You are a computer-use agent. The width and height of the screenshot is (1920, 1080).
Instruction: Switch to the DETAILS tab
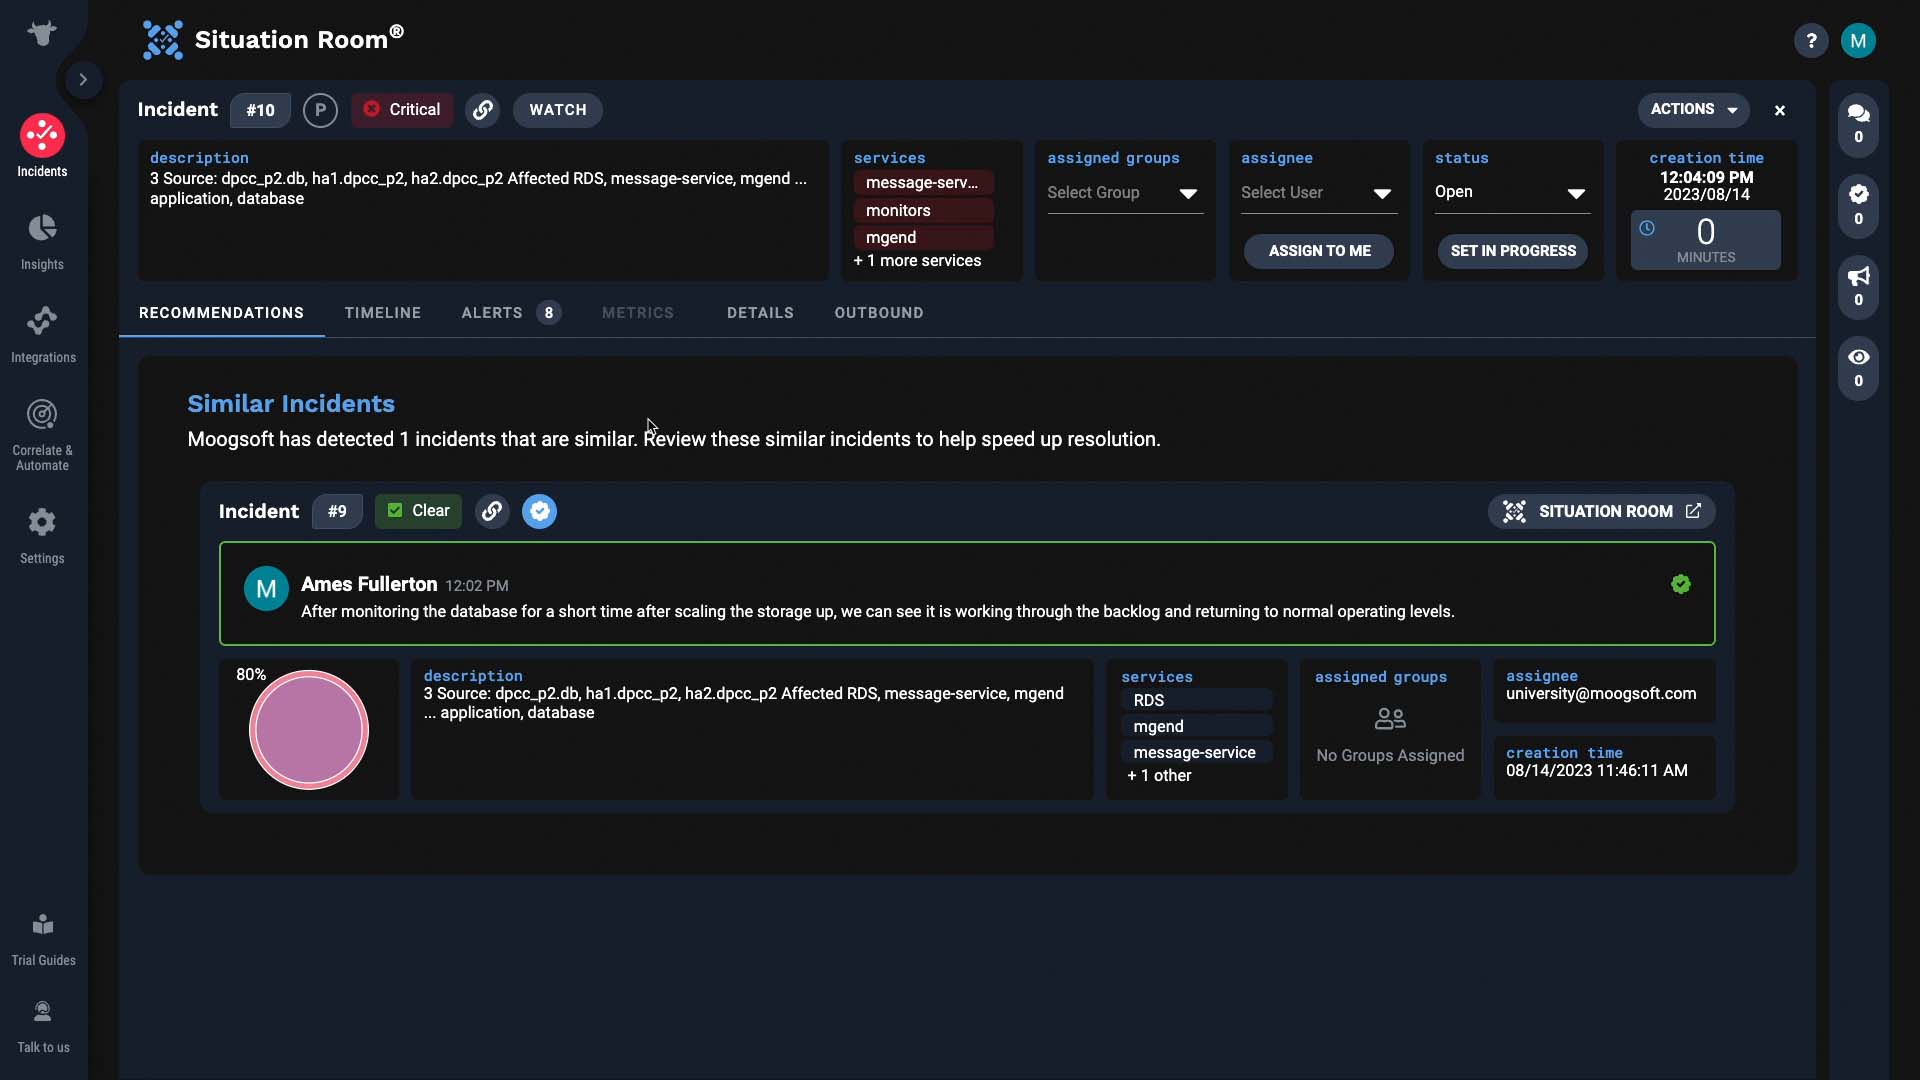(x=760, y=313)
